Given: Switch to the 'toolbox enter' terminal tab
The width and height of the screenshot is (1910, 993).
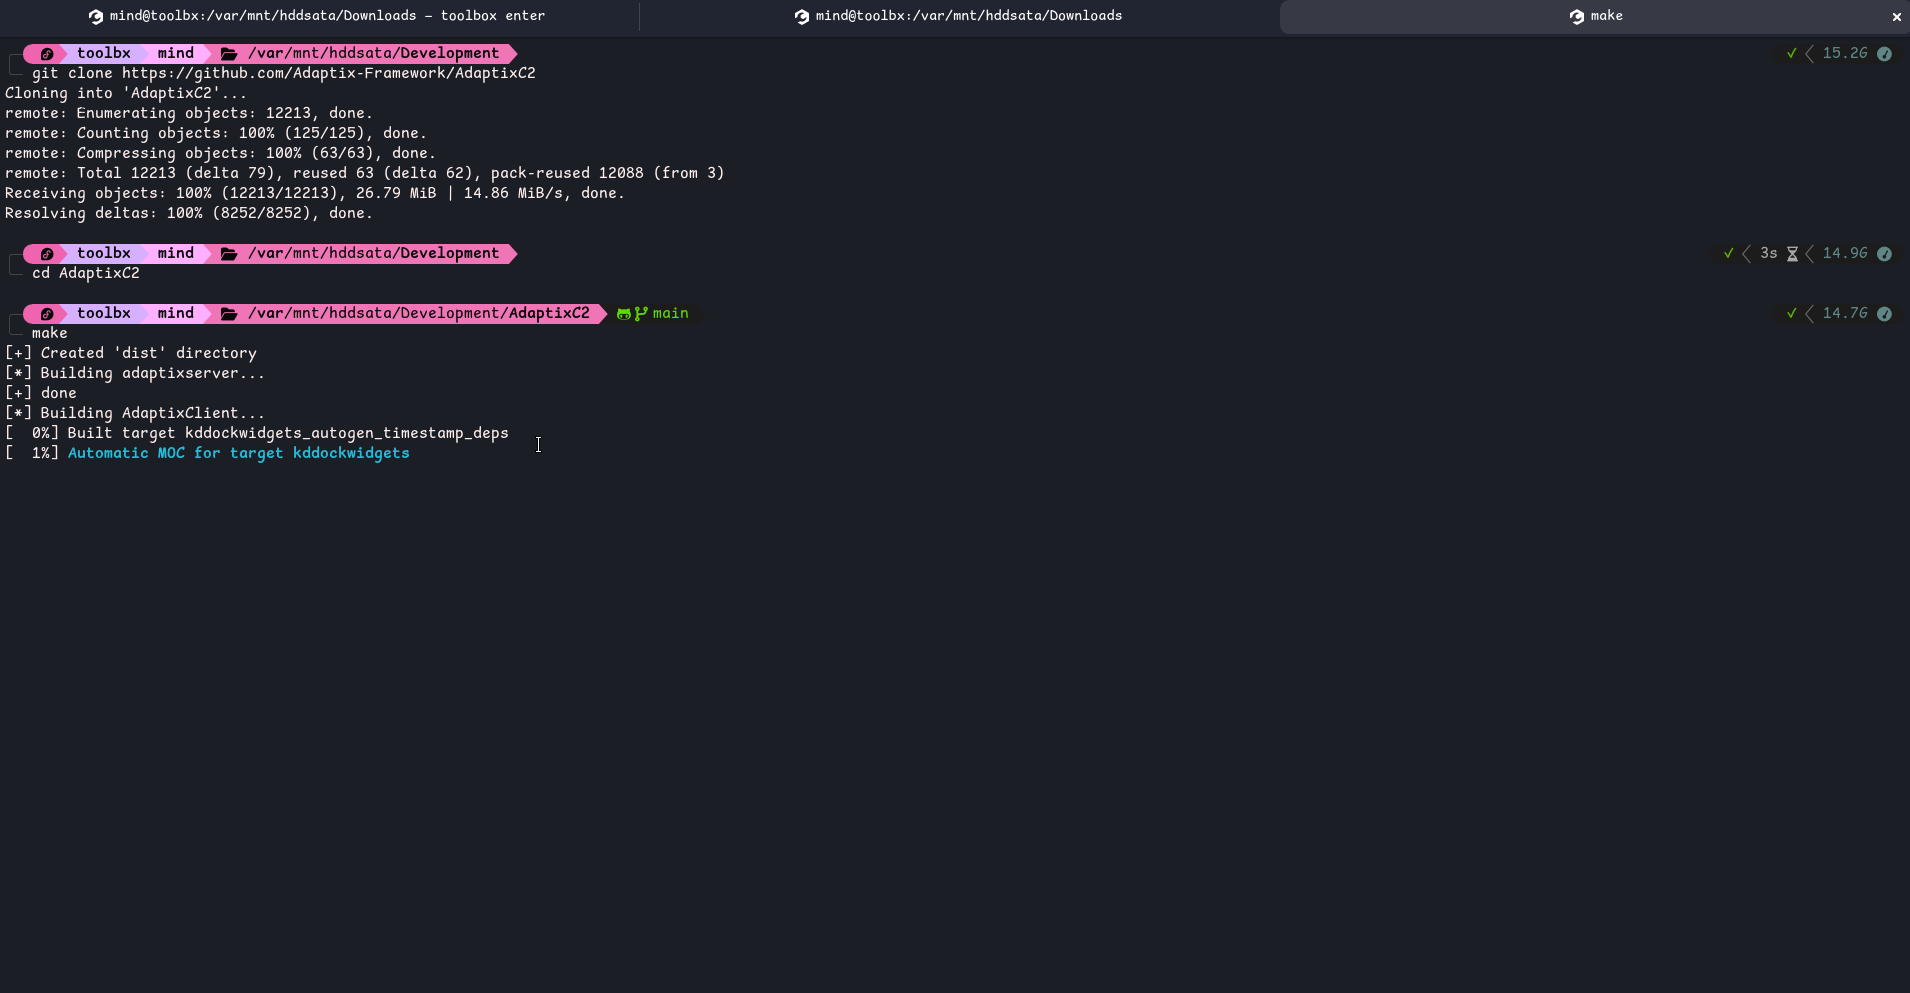Looking at the screenshot, I should point(318,16).
